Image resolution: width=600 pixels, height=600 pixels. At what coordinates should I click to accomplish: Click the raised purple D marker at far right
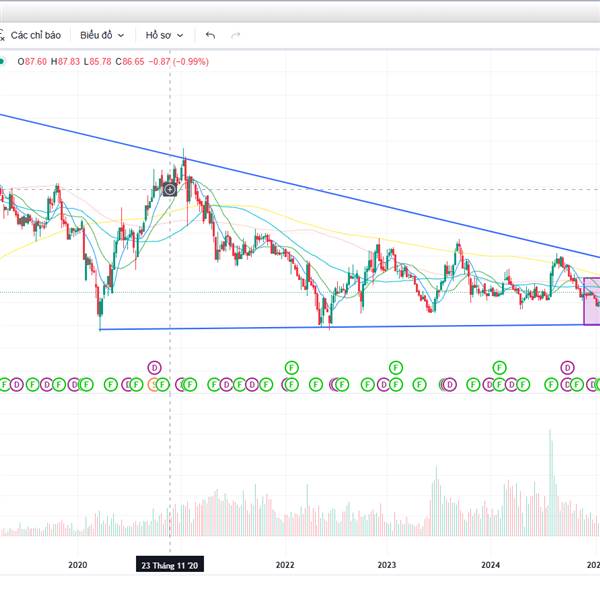(566, 368)
